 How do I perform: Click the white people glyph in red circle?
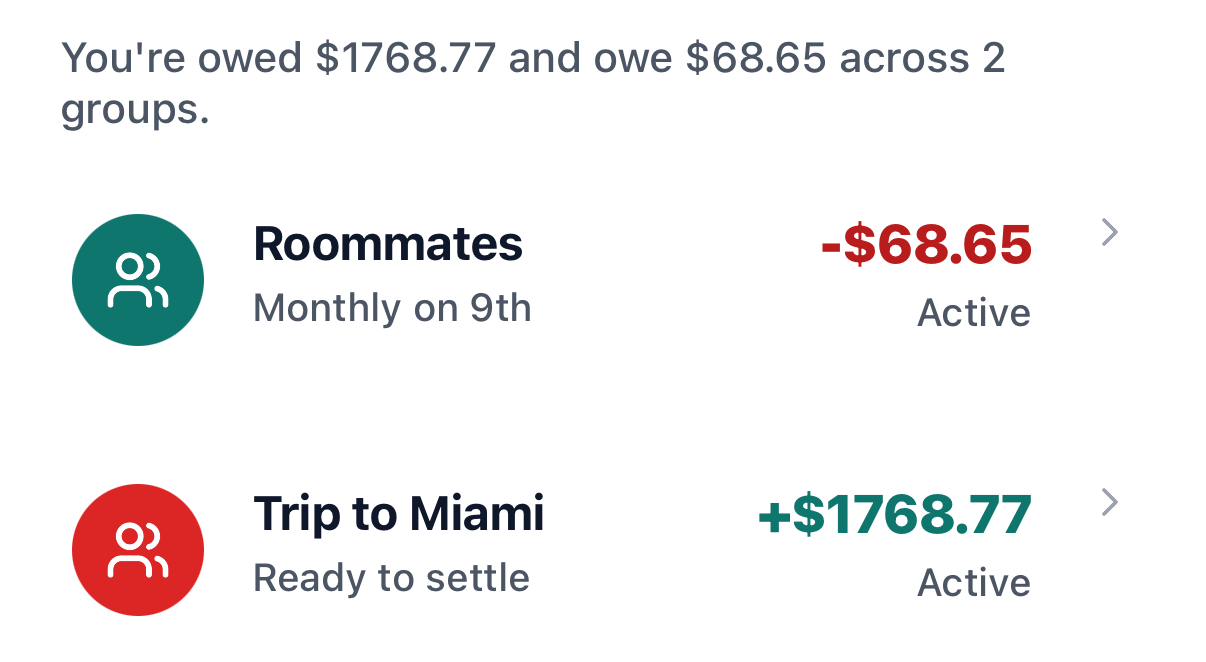138,550
